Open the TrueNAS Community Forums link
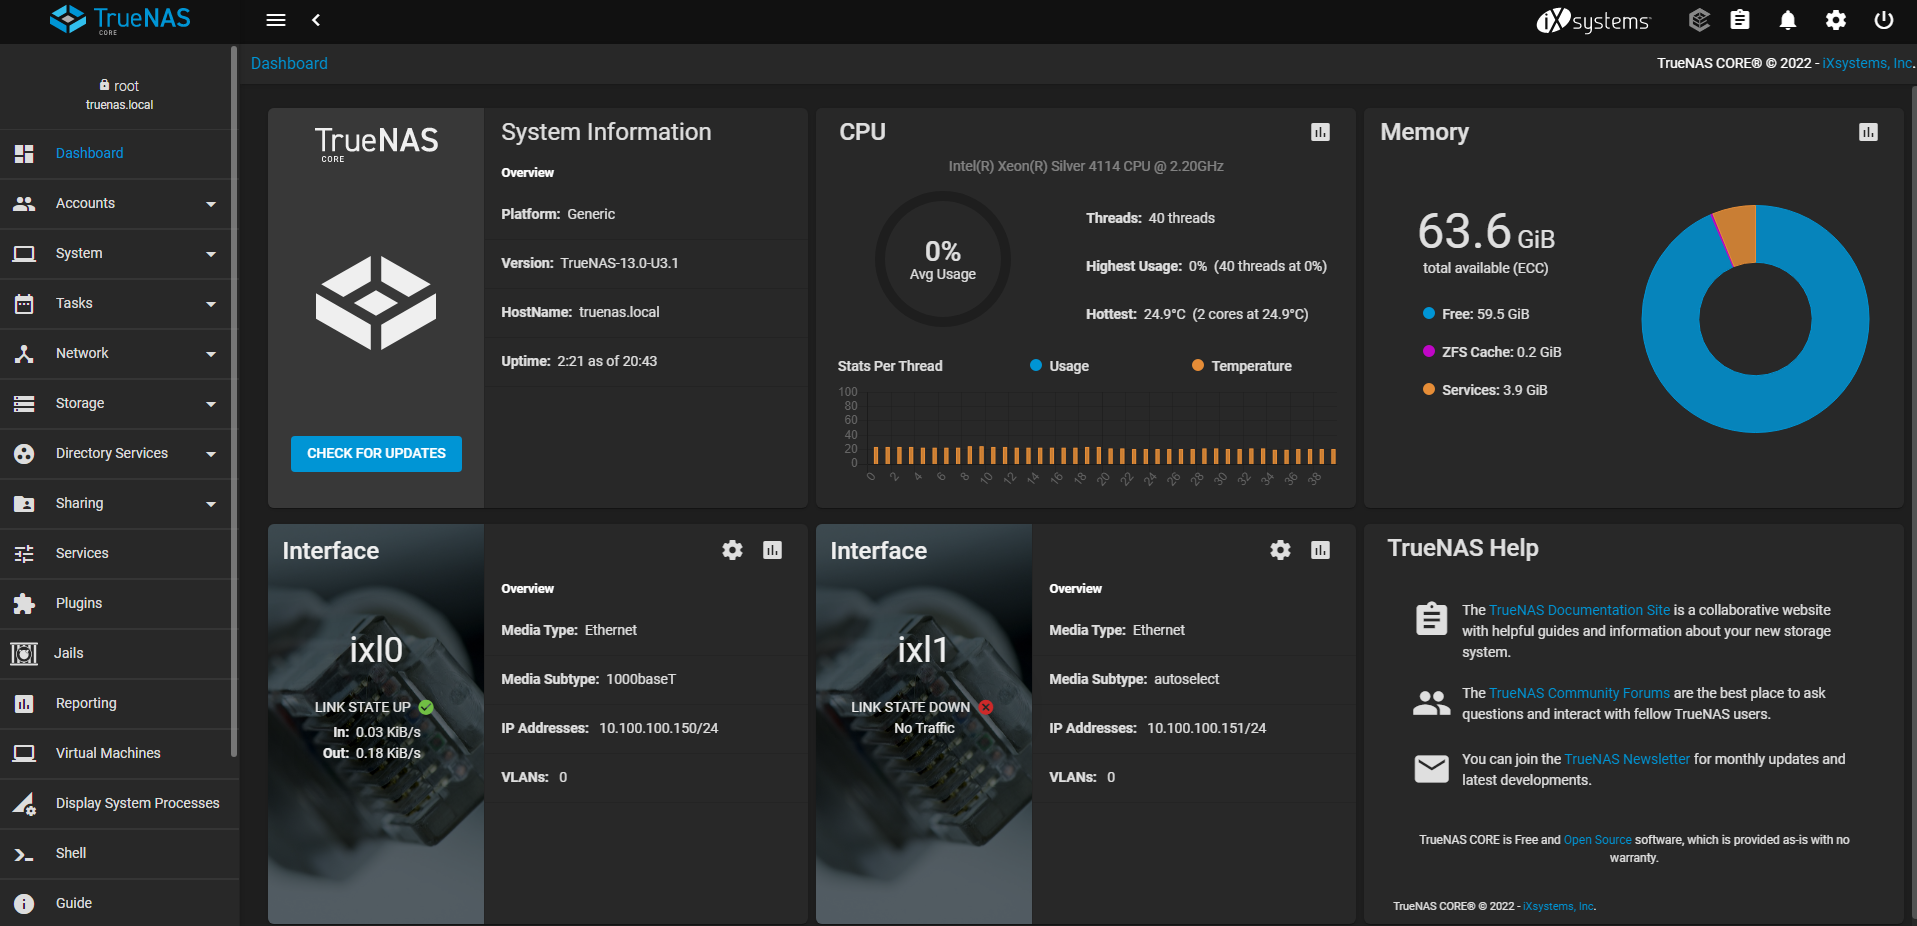This screenshot has height=926, width=1917. tap(1579, 693)
